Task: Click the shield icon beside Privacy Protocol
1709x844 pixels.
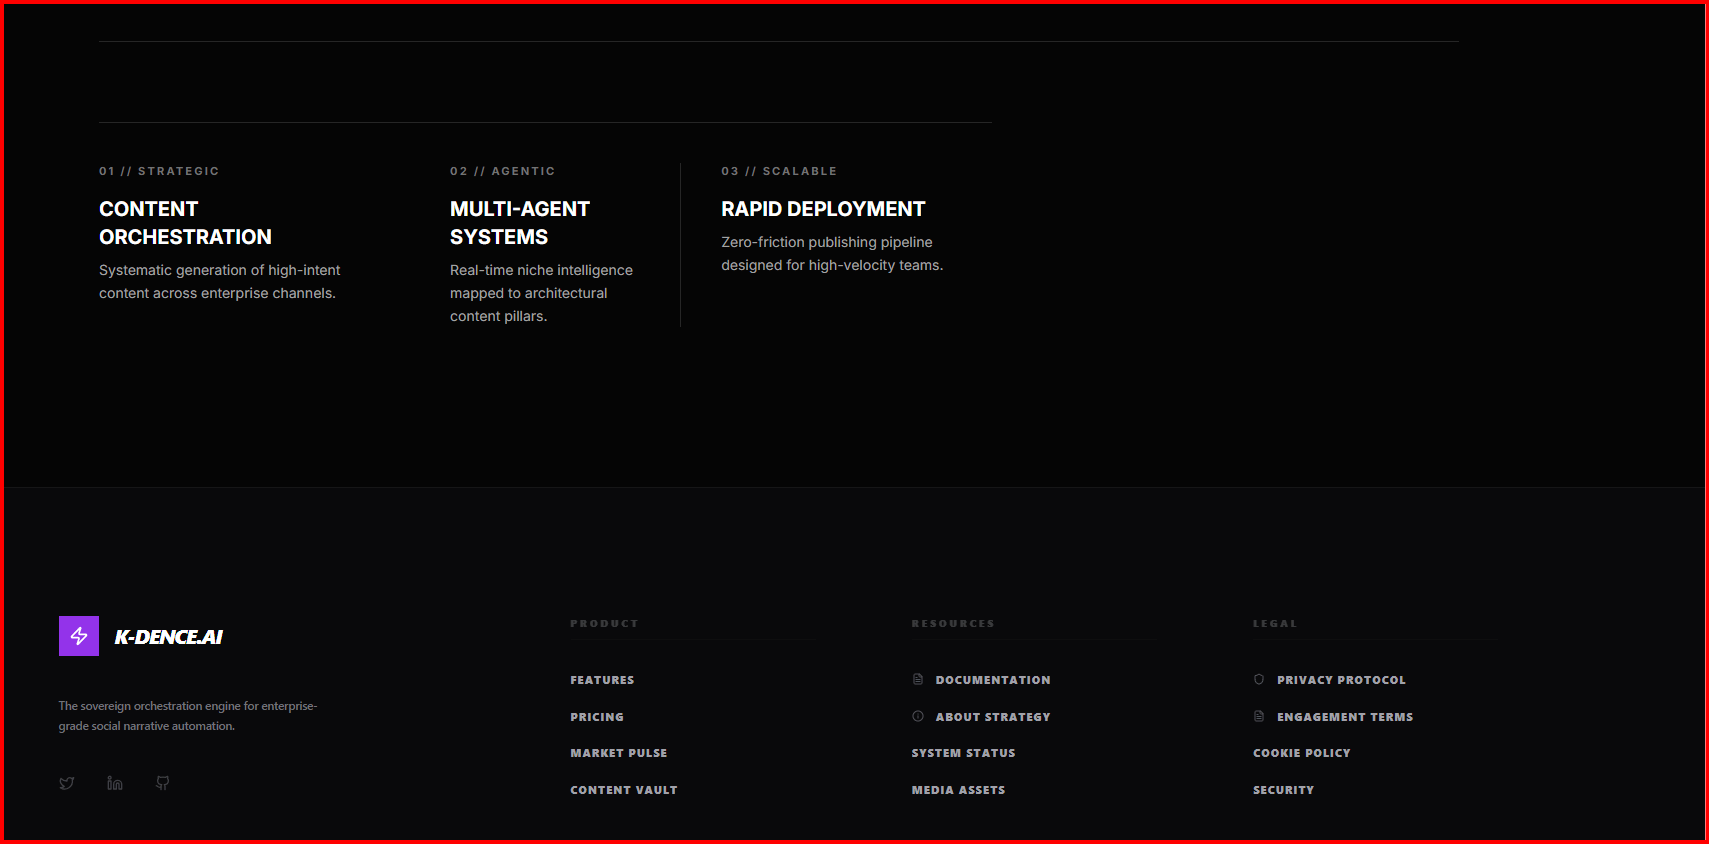Action: click(x=1259, y=679)
